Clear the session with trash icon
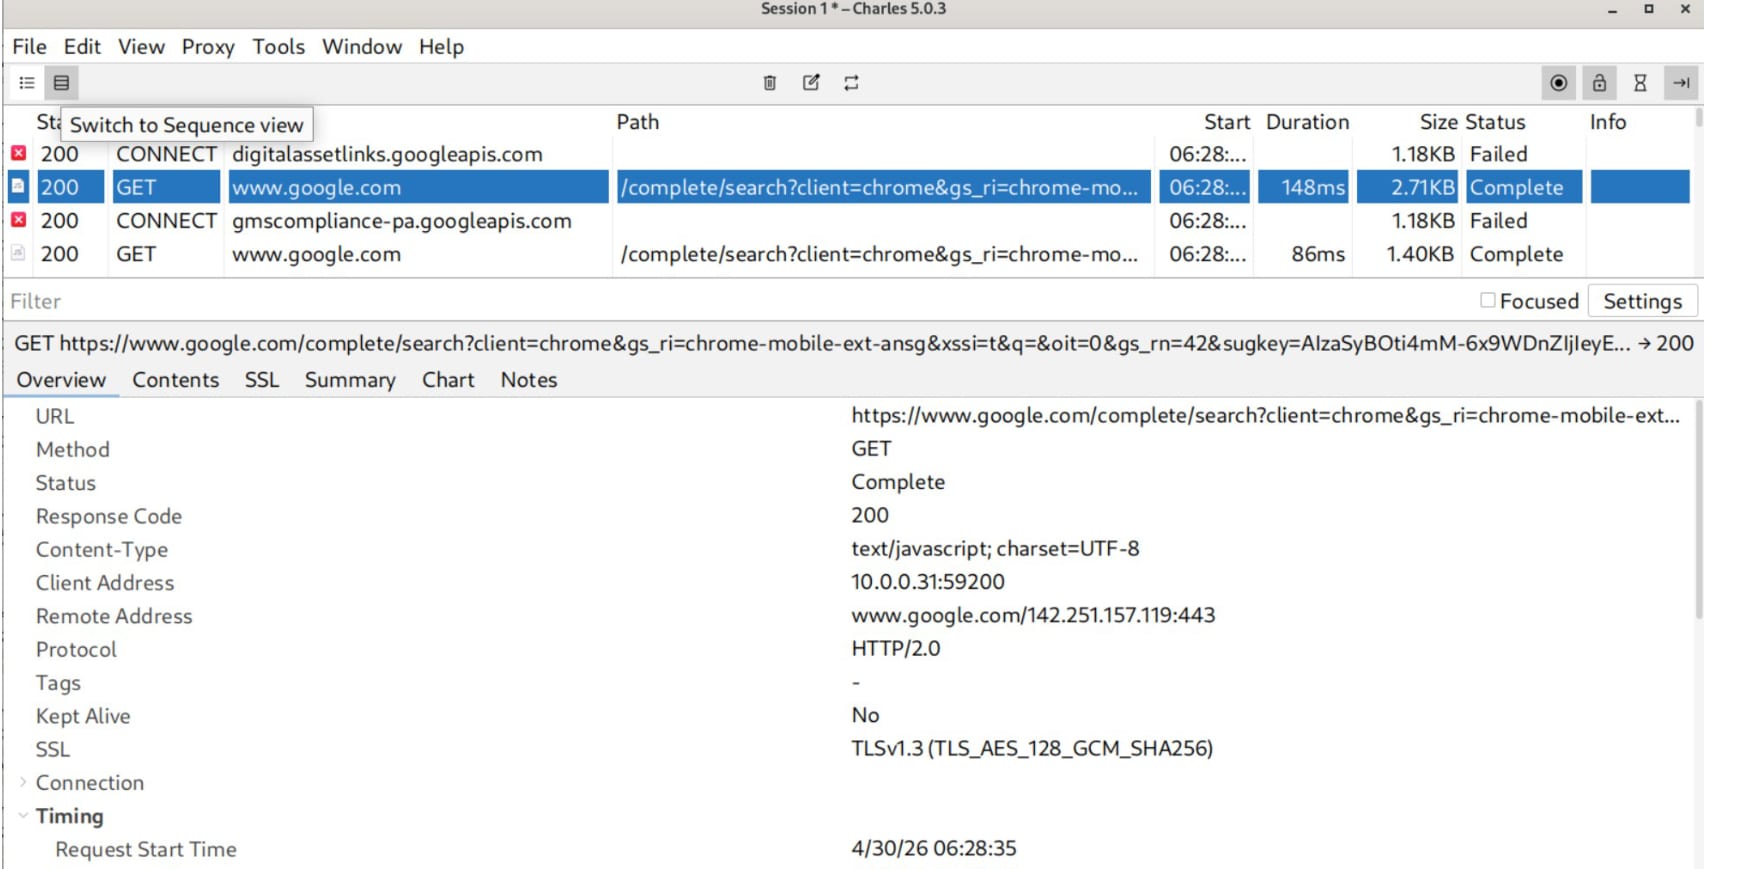The height and width of the screenshot is (869, 1760). (x=770, y=83)
